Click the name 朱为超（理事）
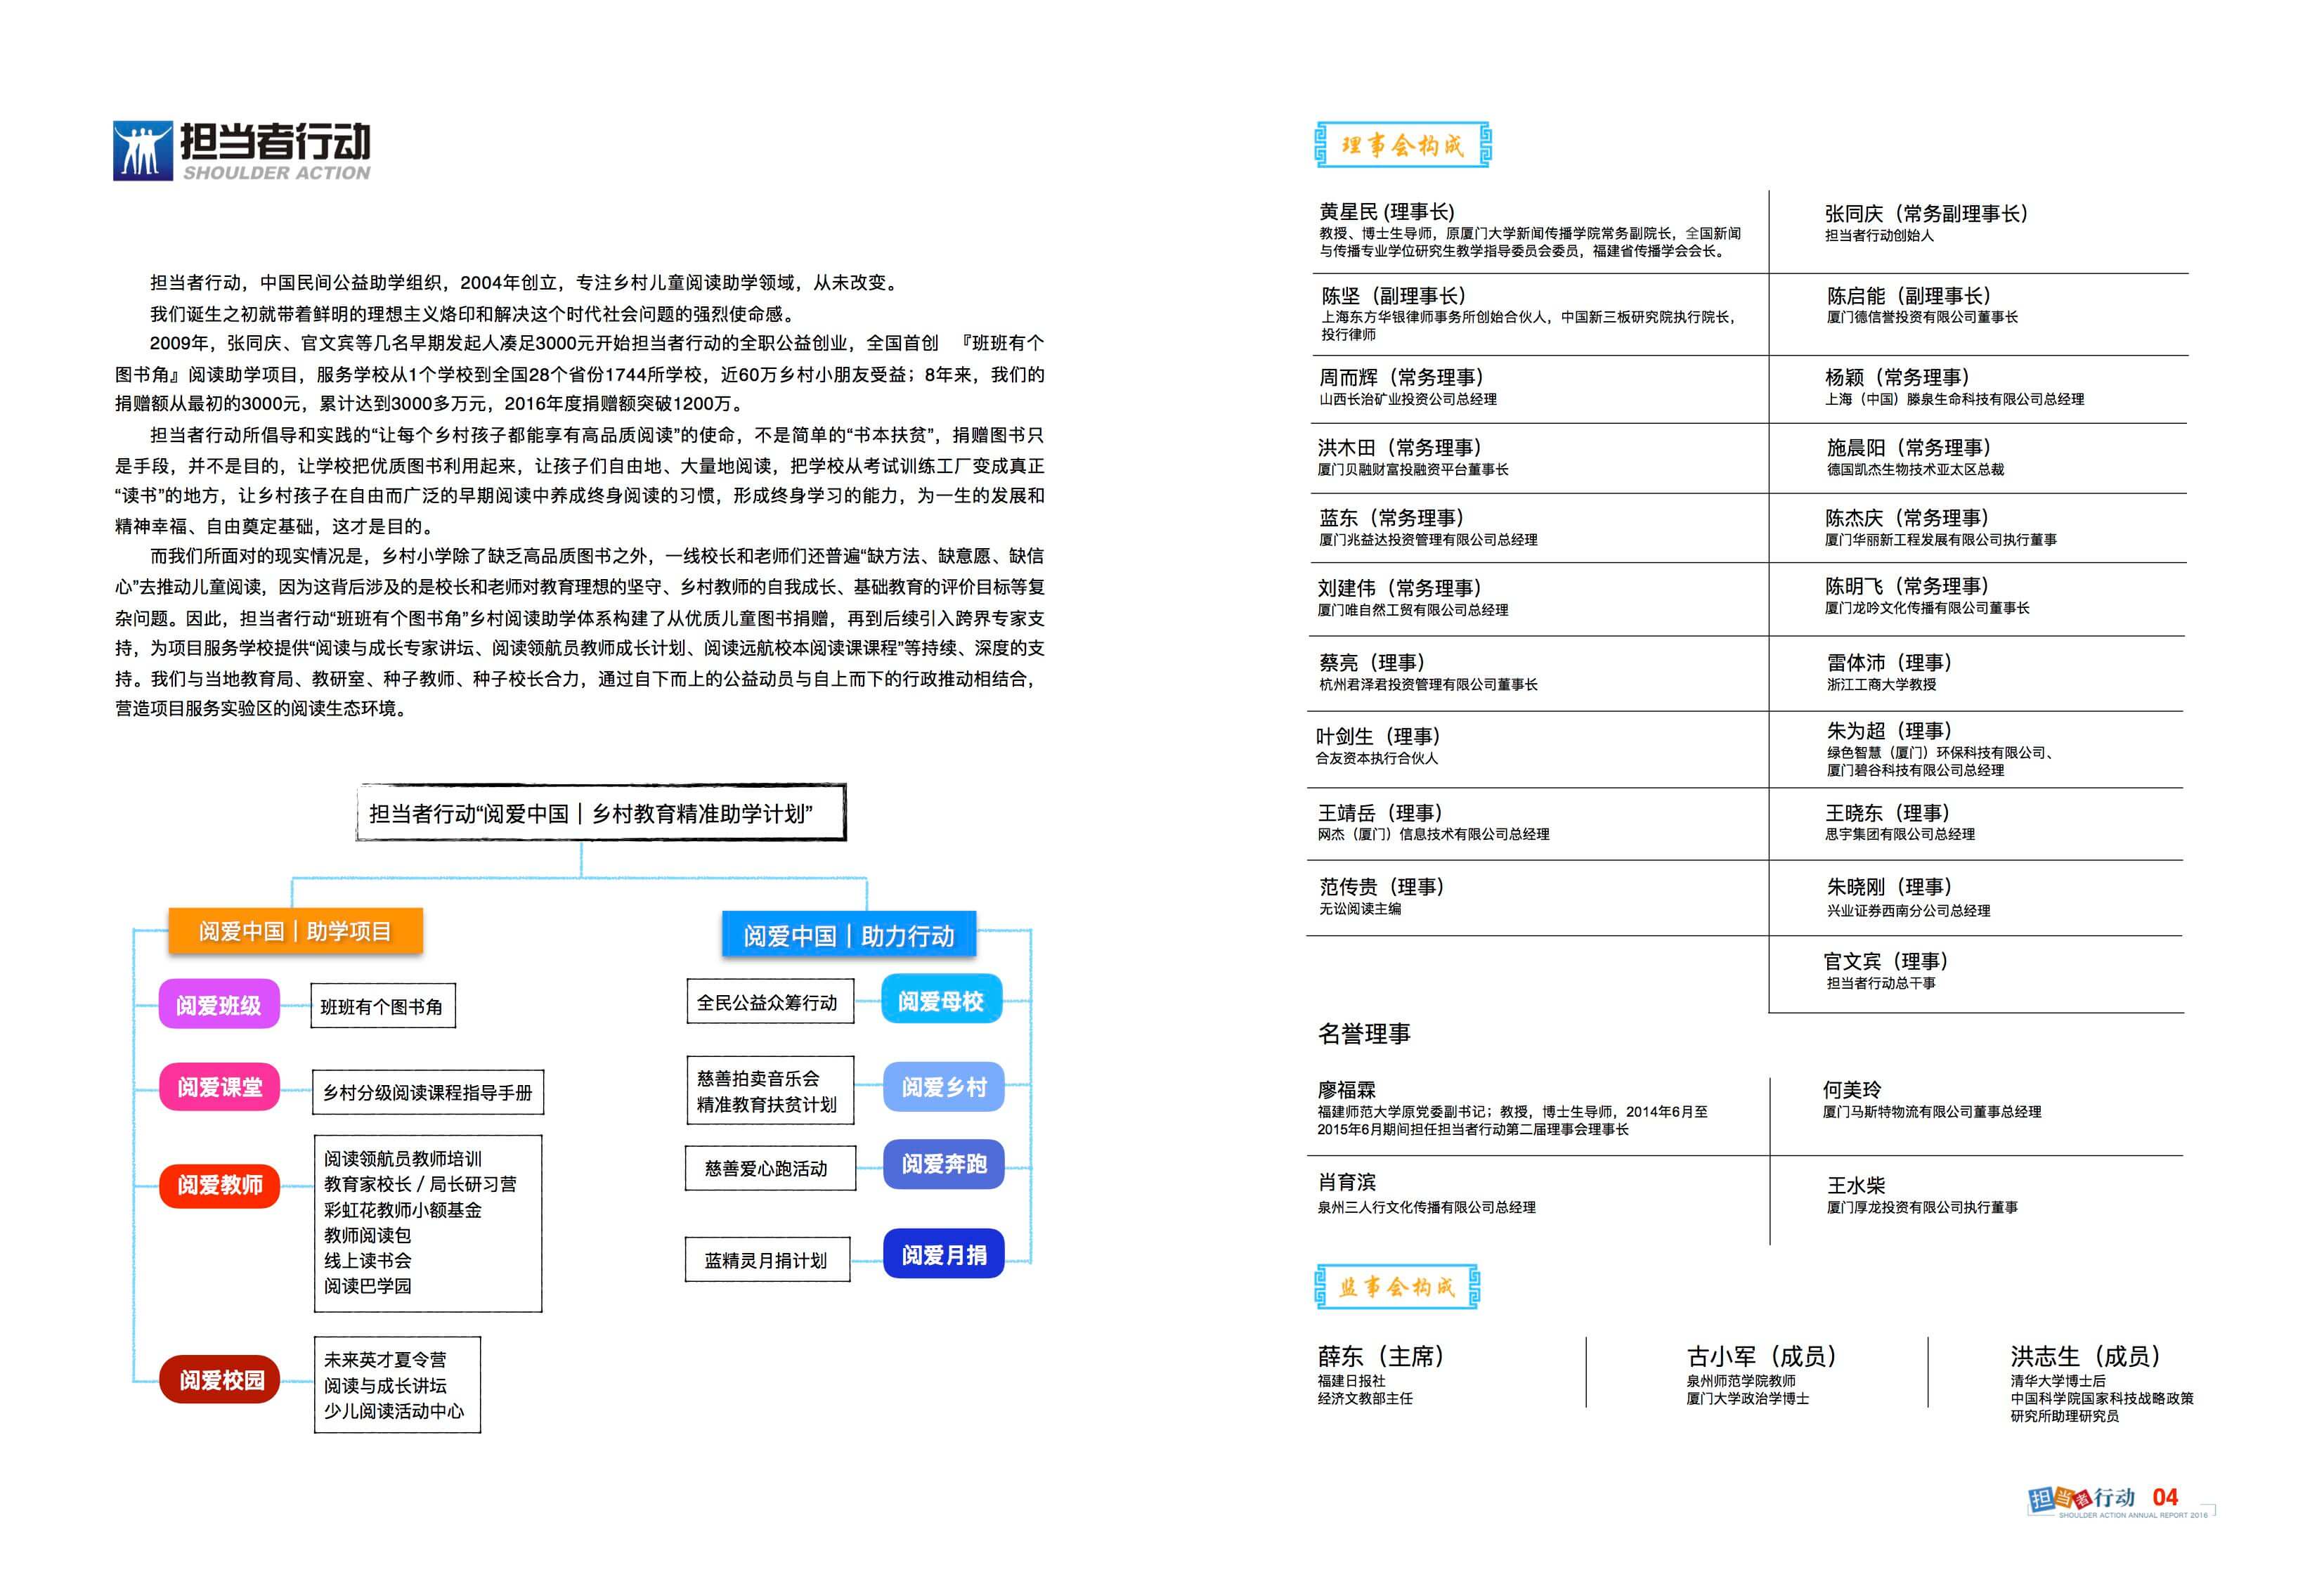2324x1577 pixels. point(1890,730)
